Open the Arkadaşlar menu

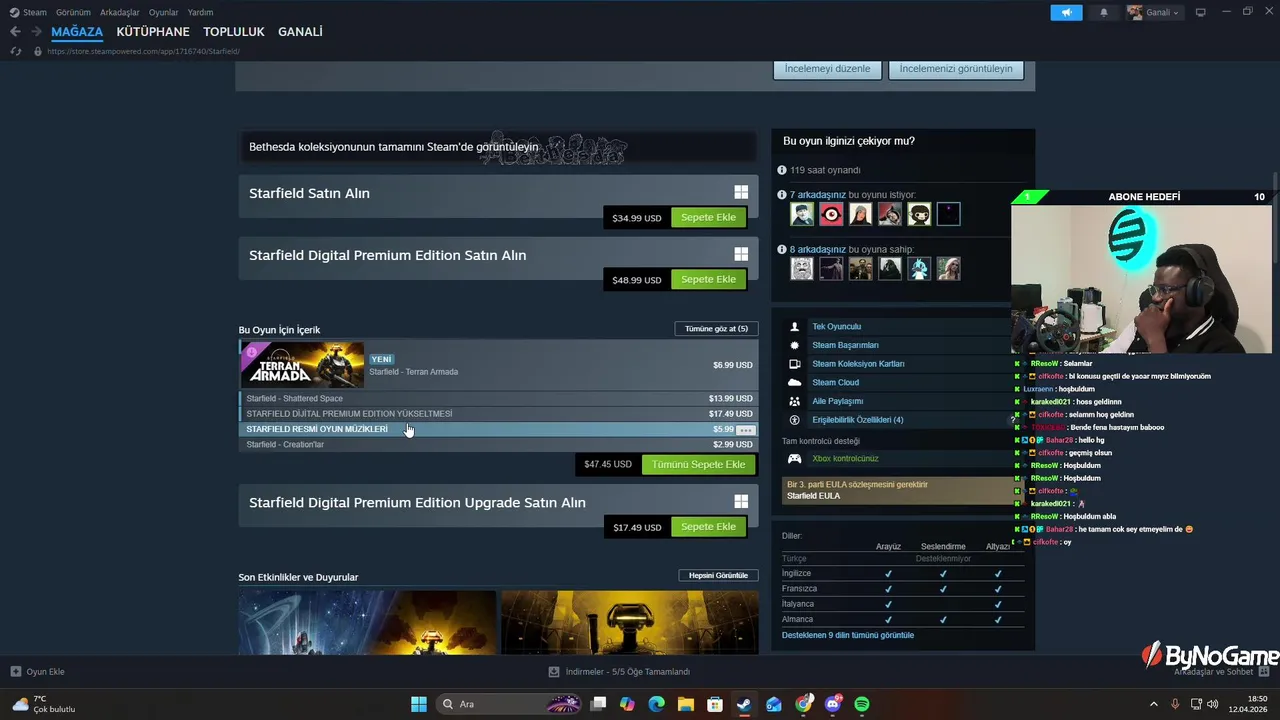(x=120, y=12)
